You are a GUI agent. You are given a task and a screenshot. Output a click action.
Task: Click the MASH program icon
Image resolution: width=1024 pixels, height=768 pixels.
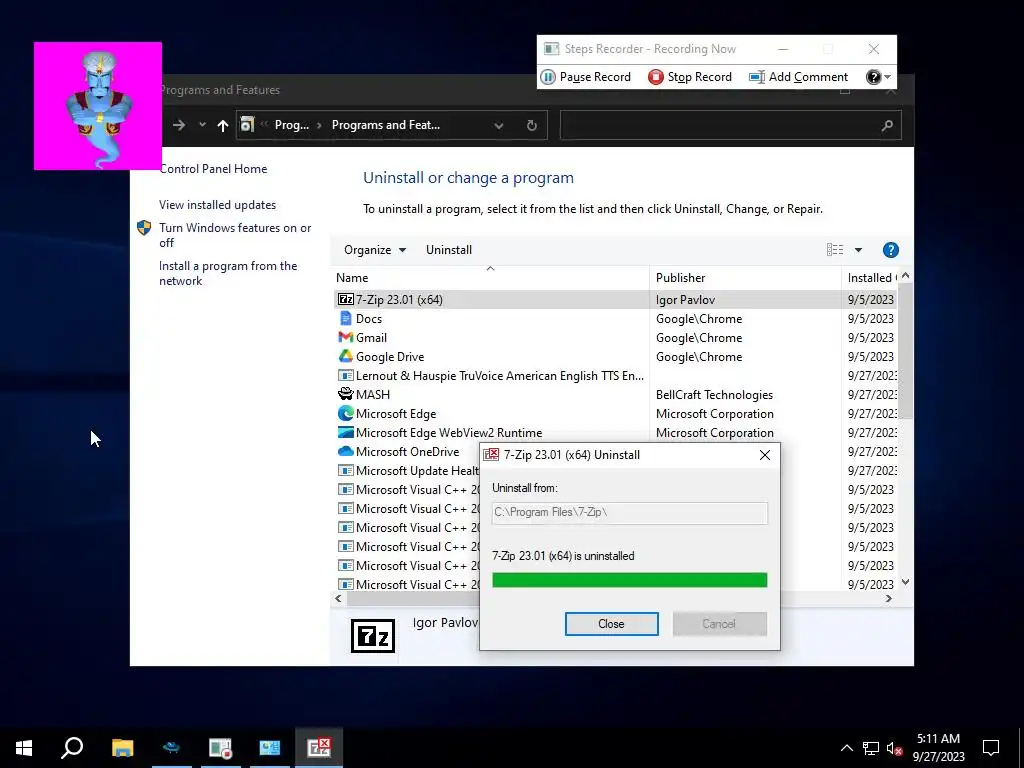pyautogui.click(x=345, y=394)
